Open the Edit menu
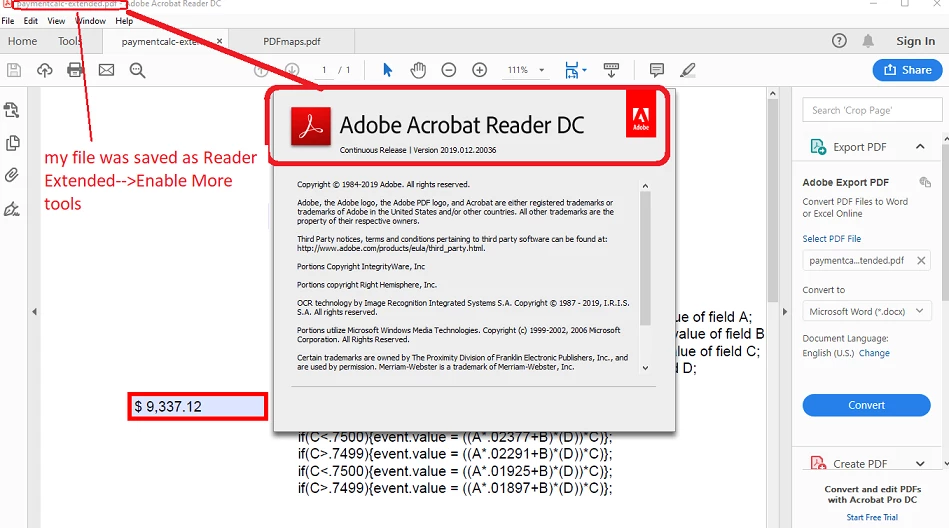This screenshot has width=949, height=528. pos(31,21)
